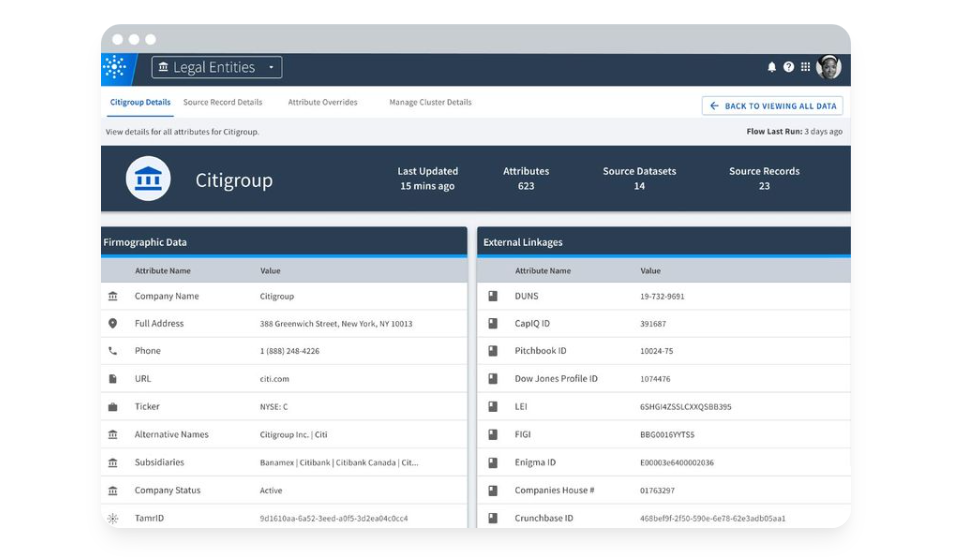Click the Subsidiaries row icon
960x557 pixels.
pyautogui.click(x=113, y=463)
